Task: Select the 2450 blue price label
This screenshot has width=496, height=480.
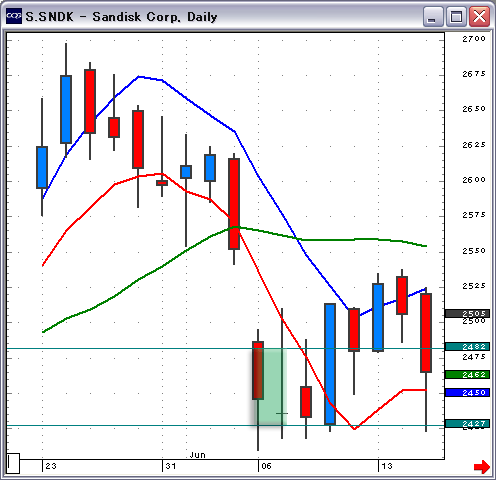Action: [x=467, y=393]
